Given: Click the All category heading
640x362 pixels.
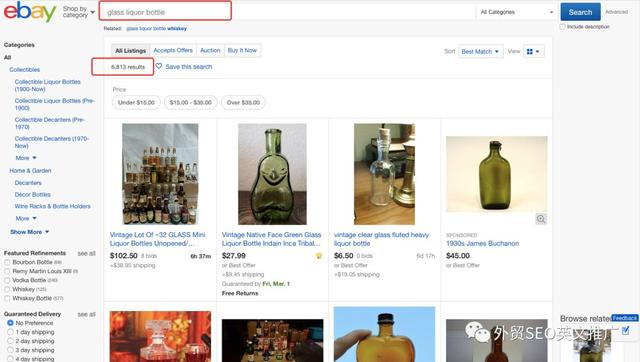Looking at the screenshot, I should pos(7,58).
